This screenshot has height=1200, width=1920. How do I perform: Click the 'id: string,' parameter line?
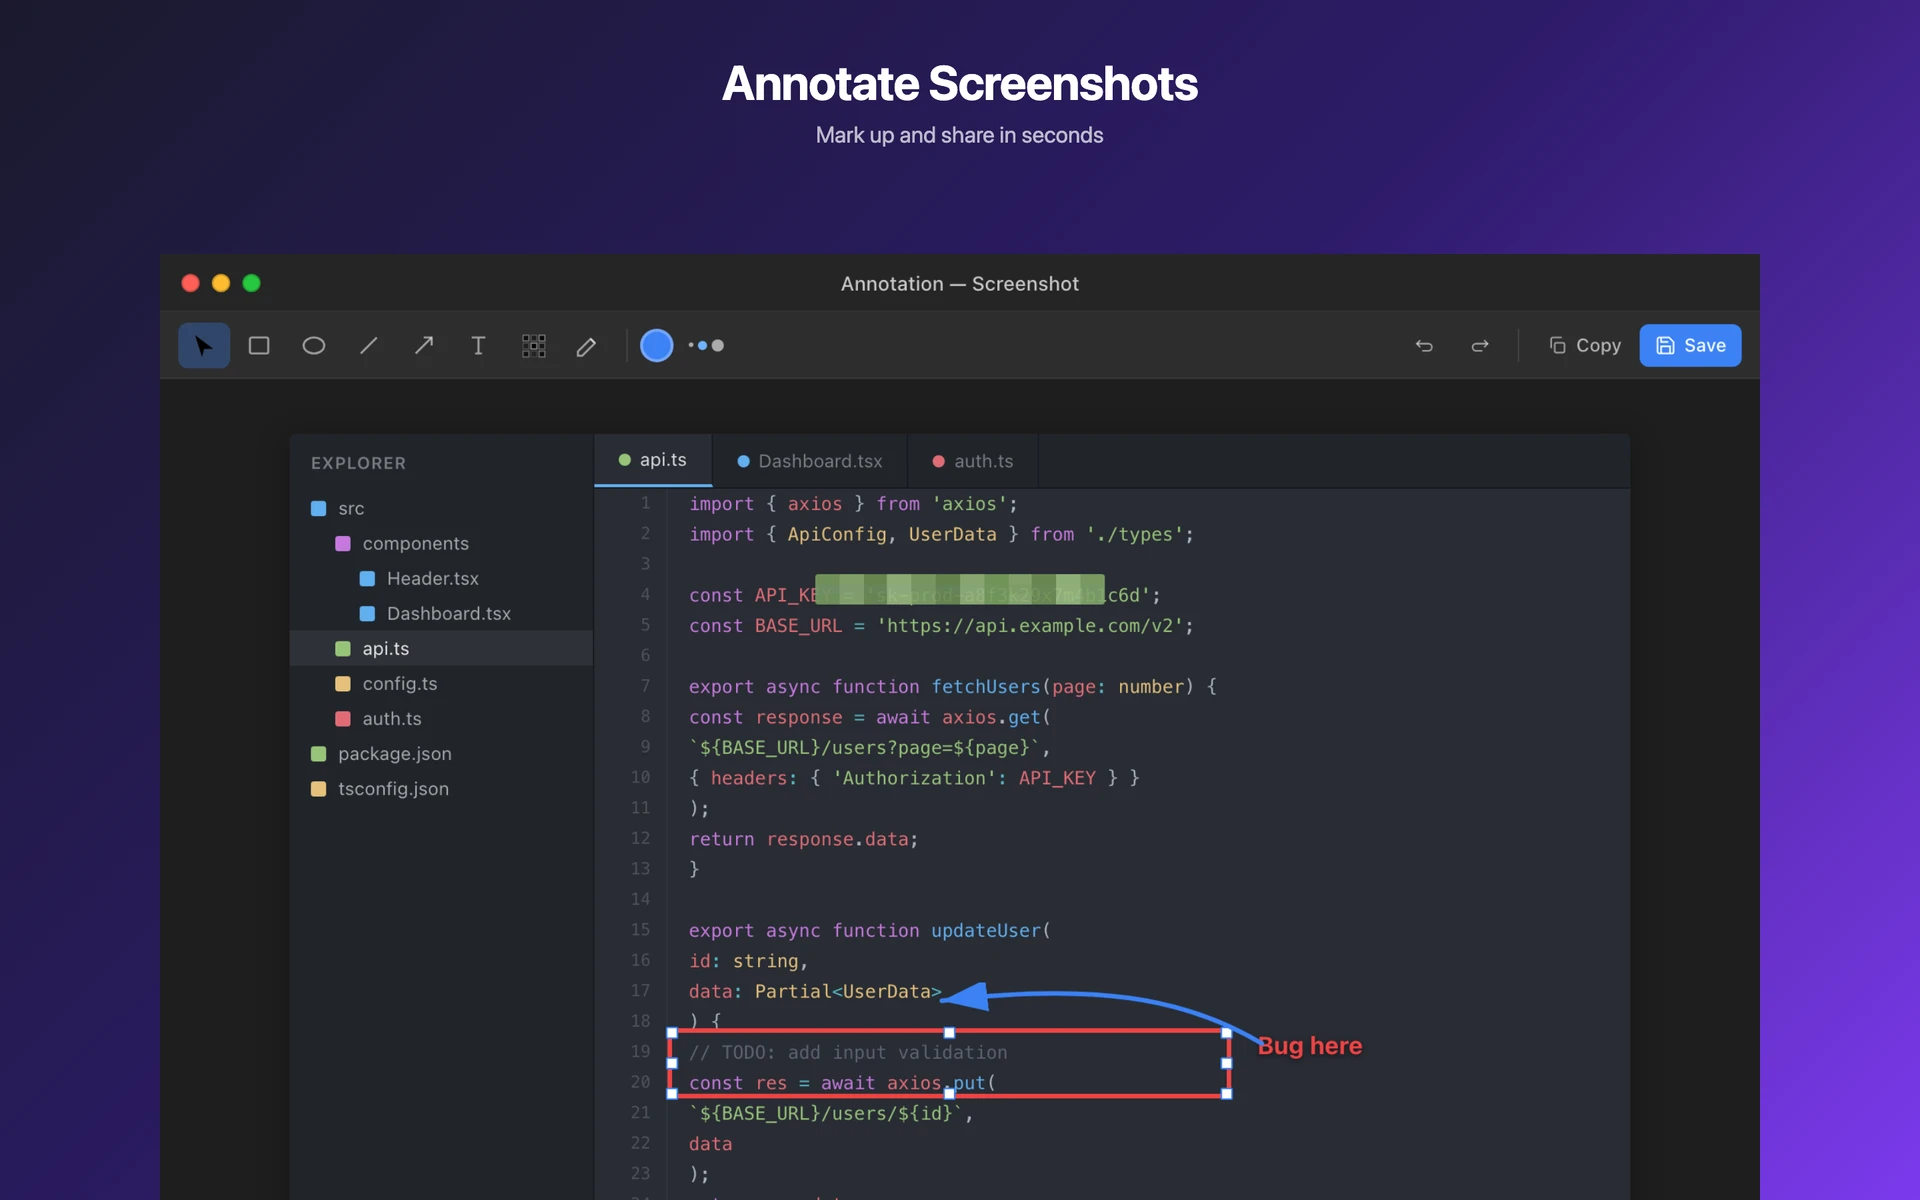748,961
